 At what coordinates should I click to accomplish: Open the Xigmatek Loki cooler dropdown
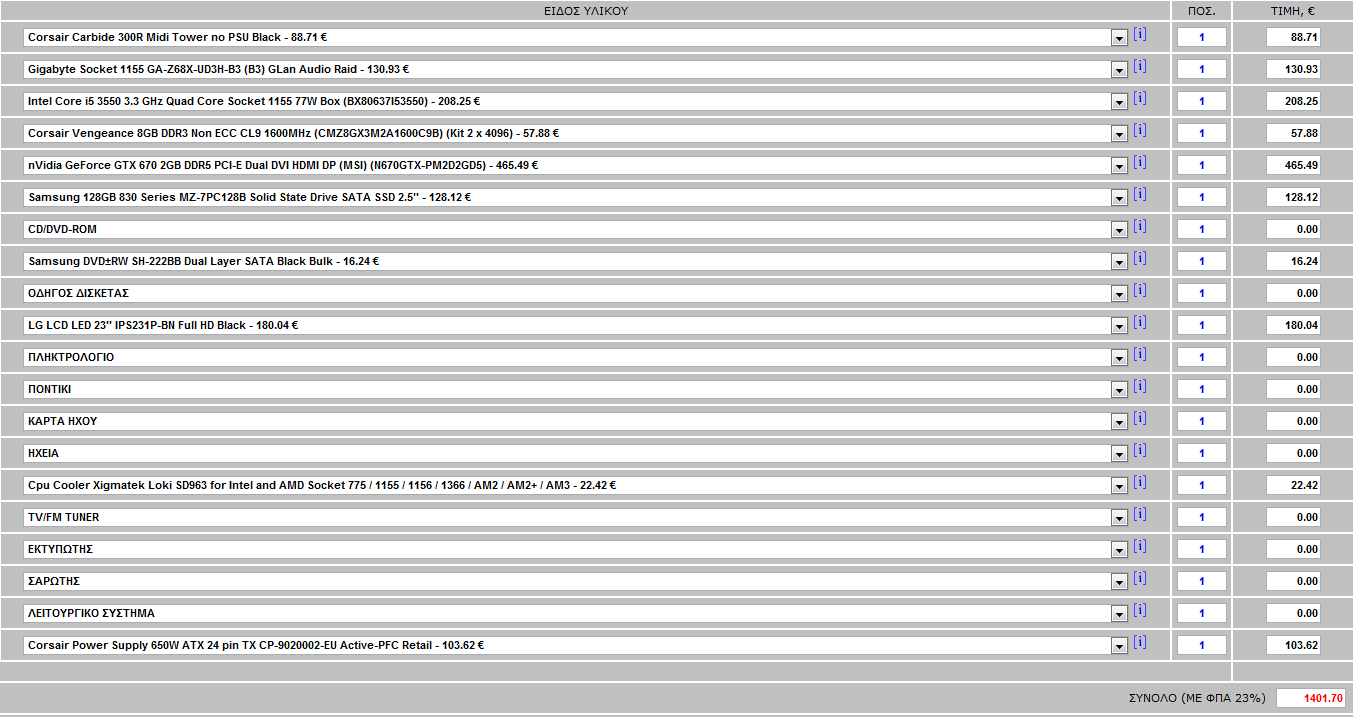coord(1119,486)
